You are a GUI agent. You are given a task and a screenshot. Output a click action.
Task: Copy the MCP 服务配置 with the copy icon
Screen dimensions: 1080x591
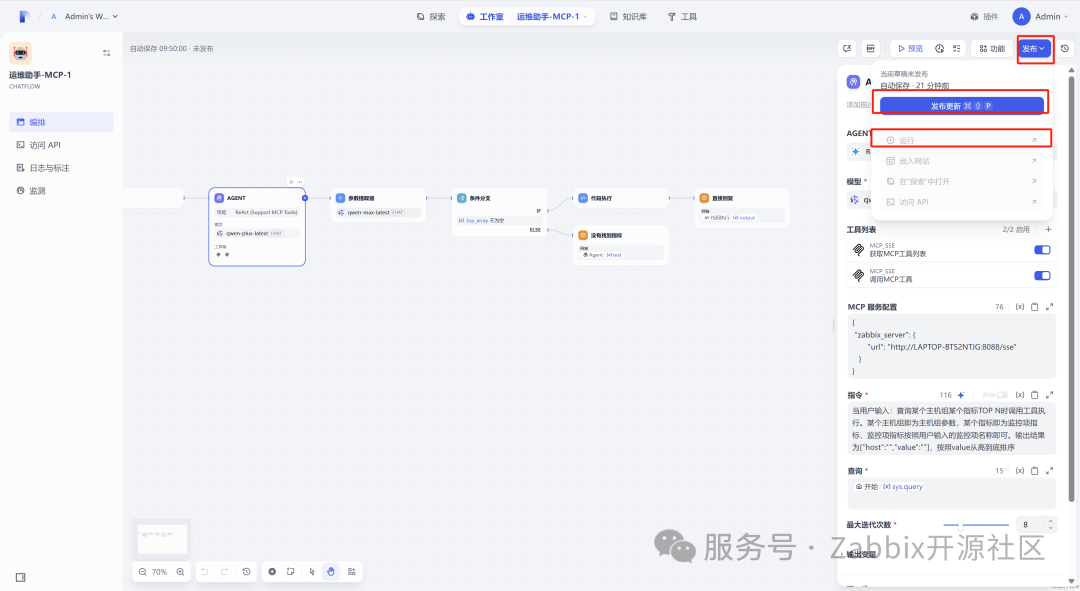1035,306
